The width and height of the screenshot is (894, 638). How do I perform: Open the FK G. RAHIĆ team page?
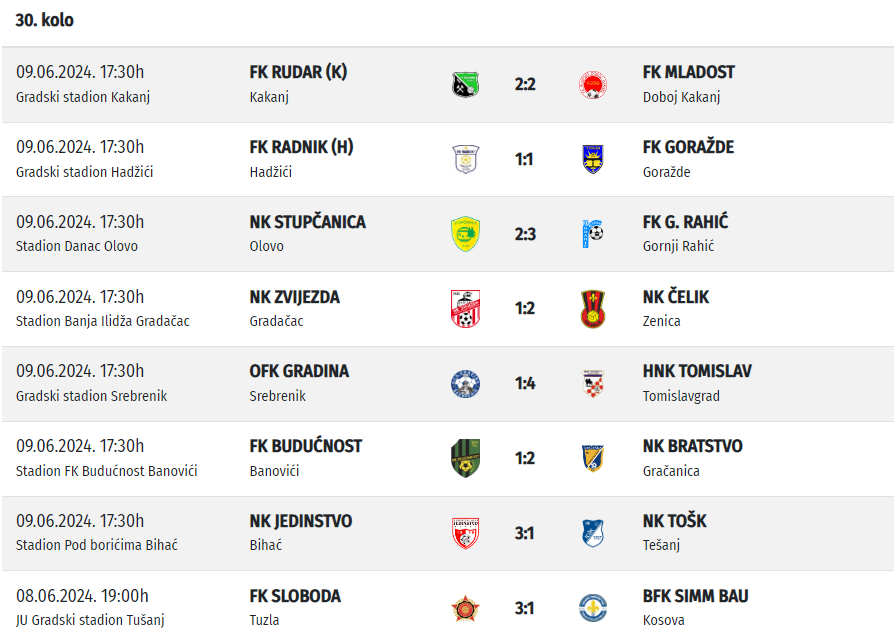click(x=685, y=222)
